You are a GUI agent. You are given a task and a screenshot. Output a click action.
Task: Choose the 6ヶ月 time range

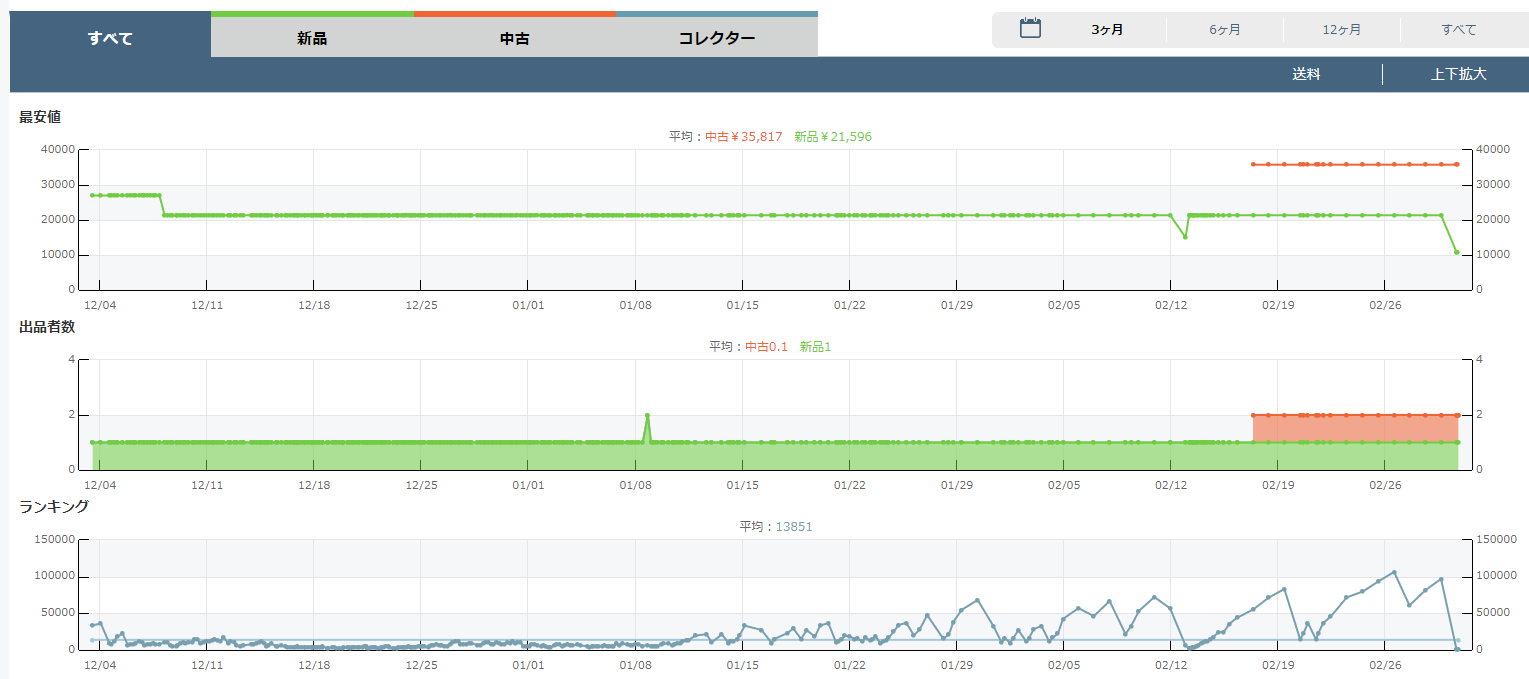tap(1224, 30)
